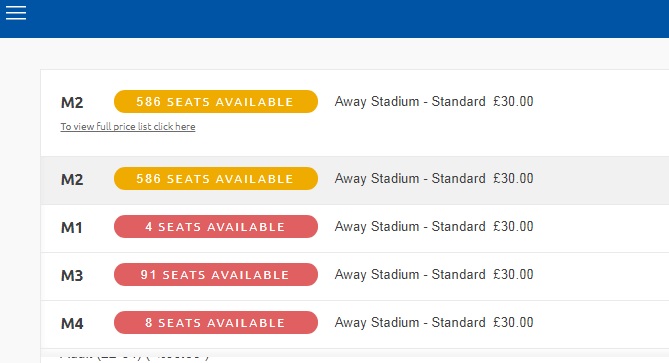Choose the 91 Seats Available badge
Image resolution: width=669 pixels, height=363 pixels.
coord(216,274)
